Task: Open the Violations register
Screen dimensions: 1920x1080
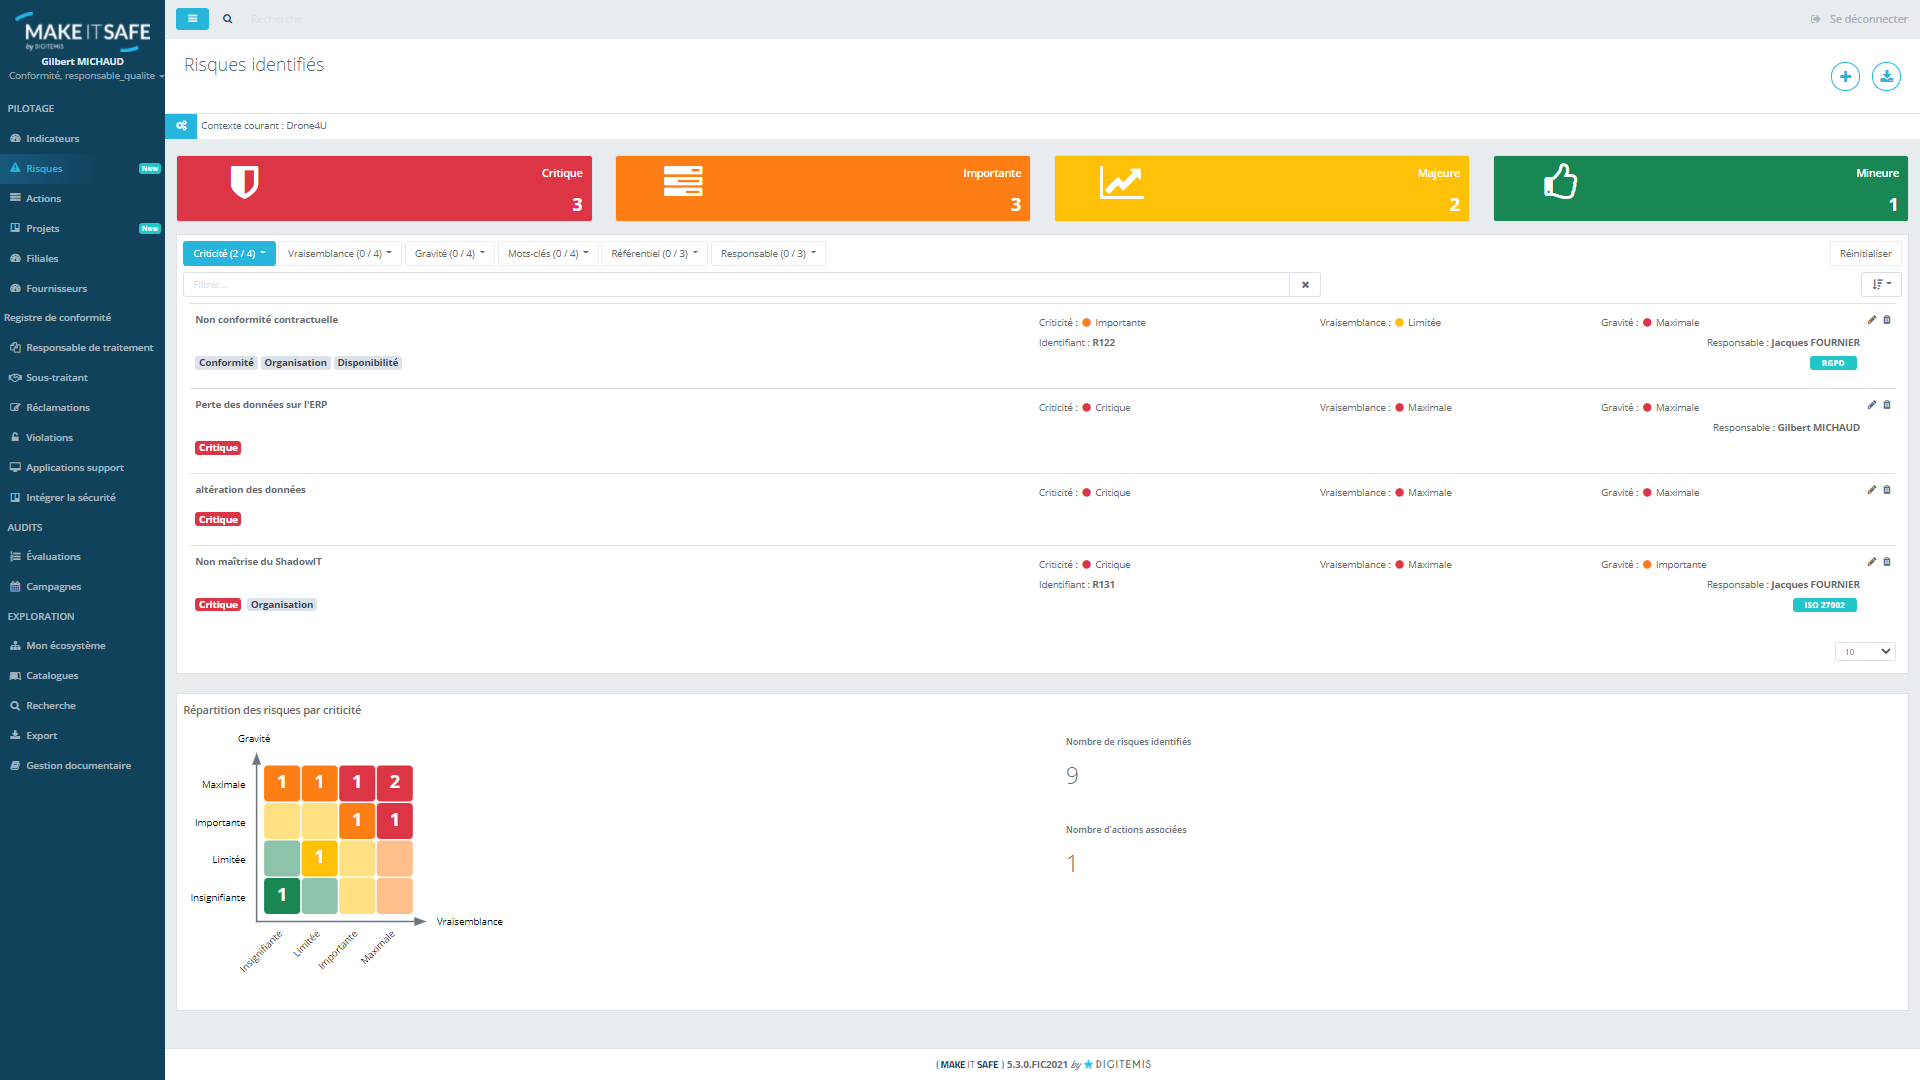Action: coord(48,437)
